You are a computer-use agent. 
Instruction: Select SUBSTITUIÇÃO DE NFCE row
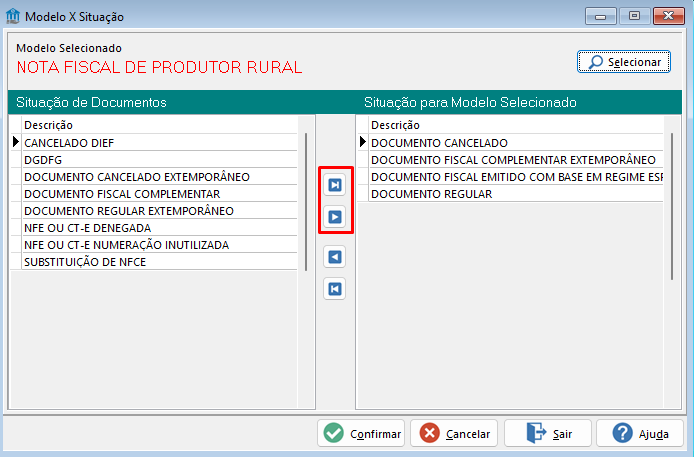[x=160, y=262]
